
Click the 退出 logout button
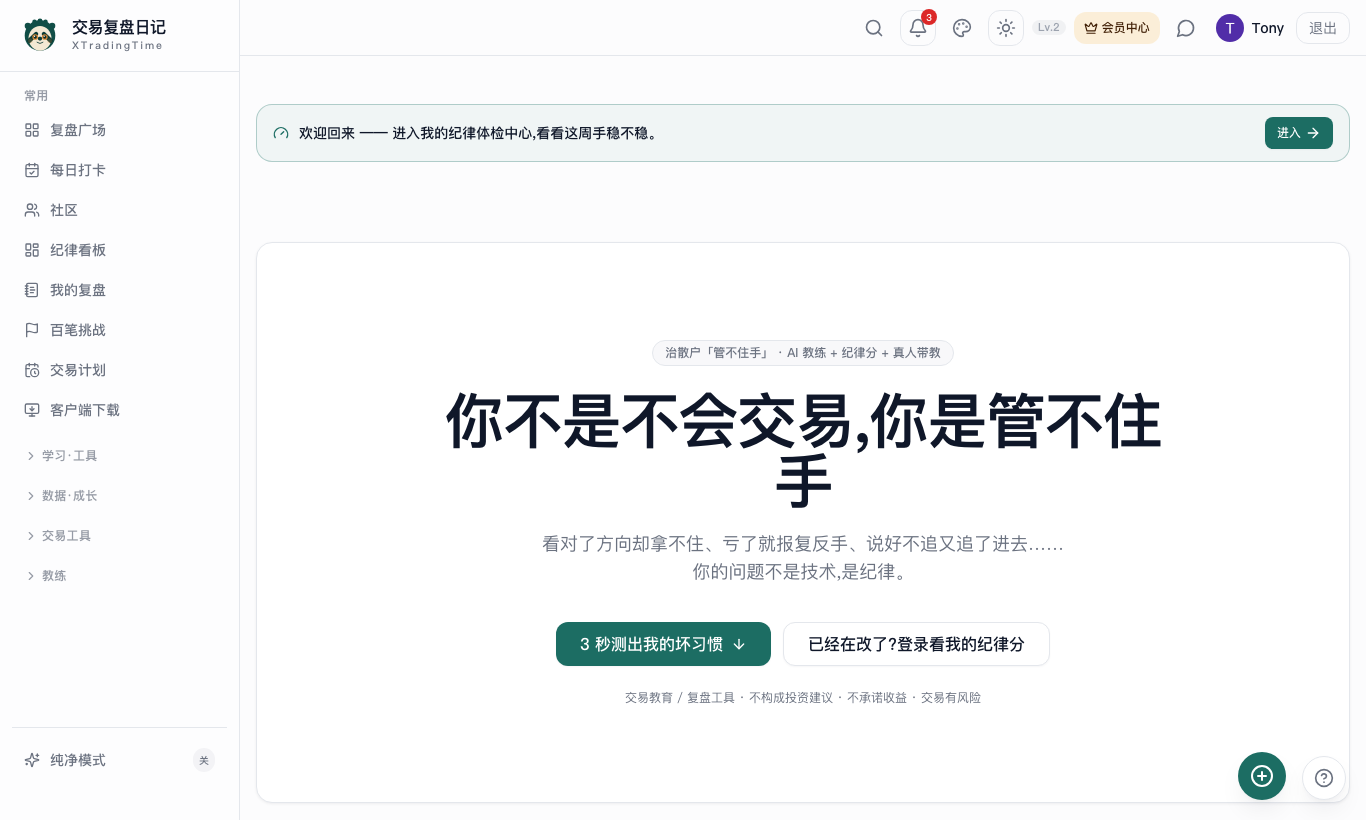1323,28
